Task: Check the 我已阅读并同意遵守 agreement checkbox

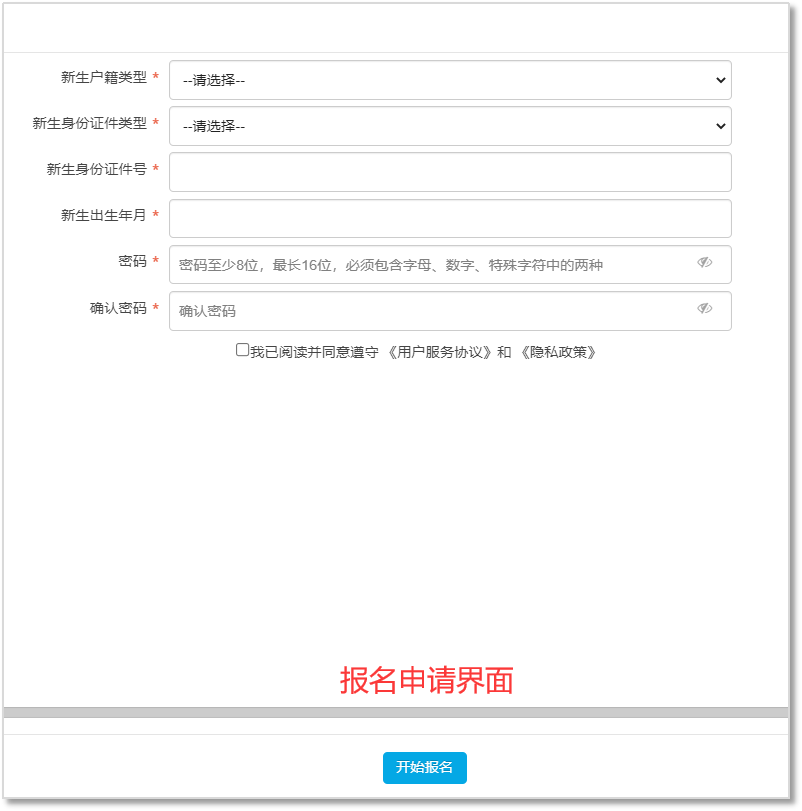Action: tap(241, 348)
